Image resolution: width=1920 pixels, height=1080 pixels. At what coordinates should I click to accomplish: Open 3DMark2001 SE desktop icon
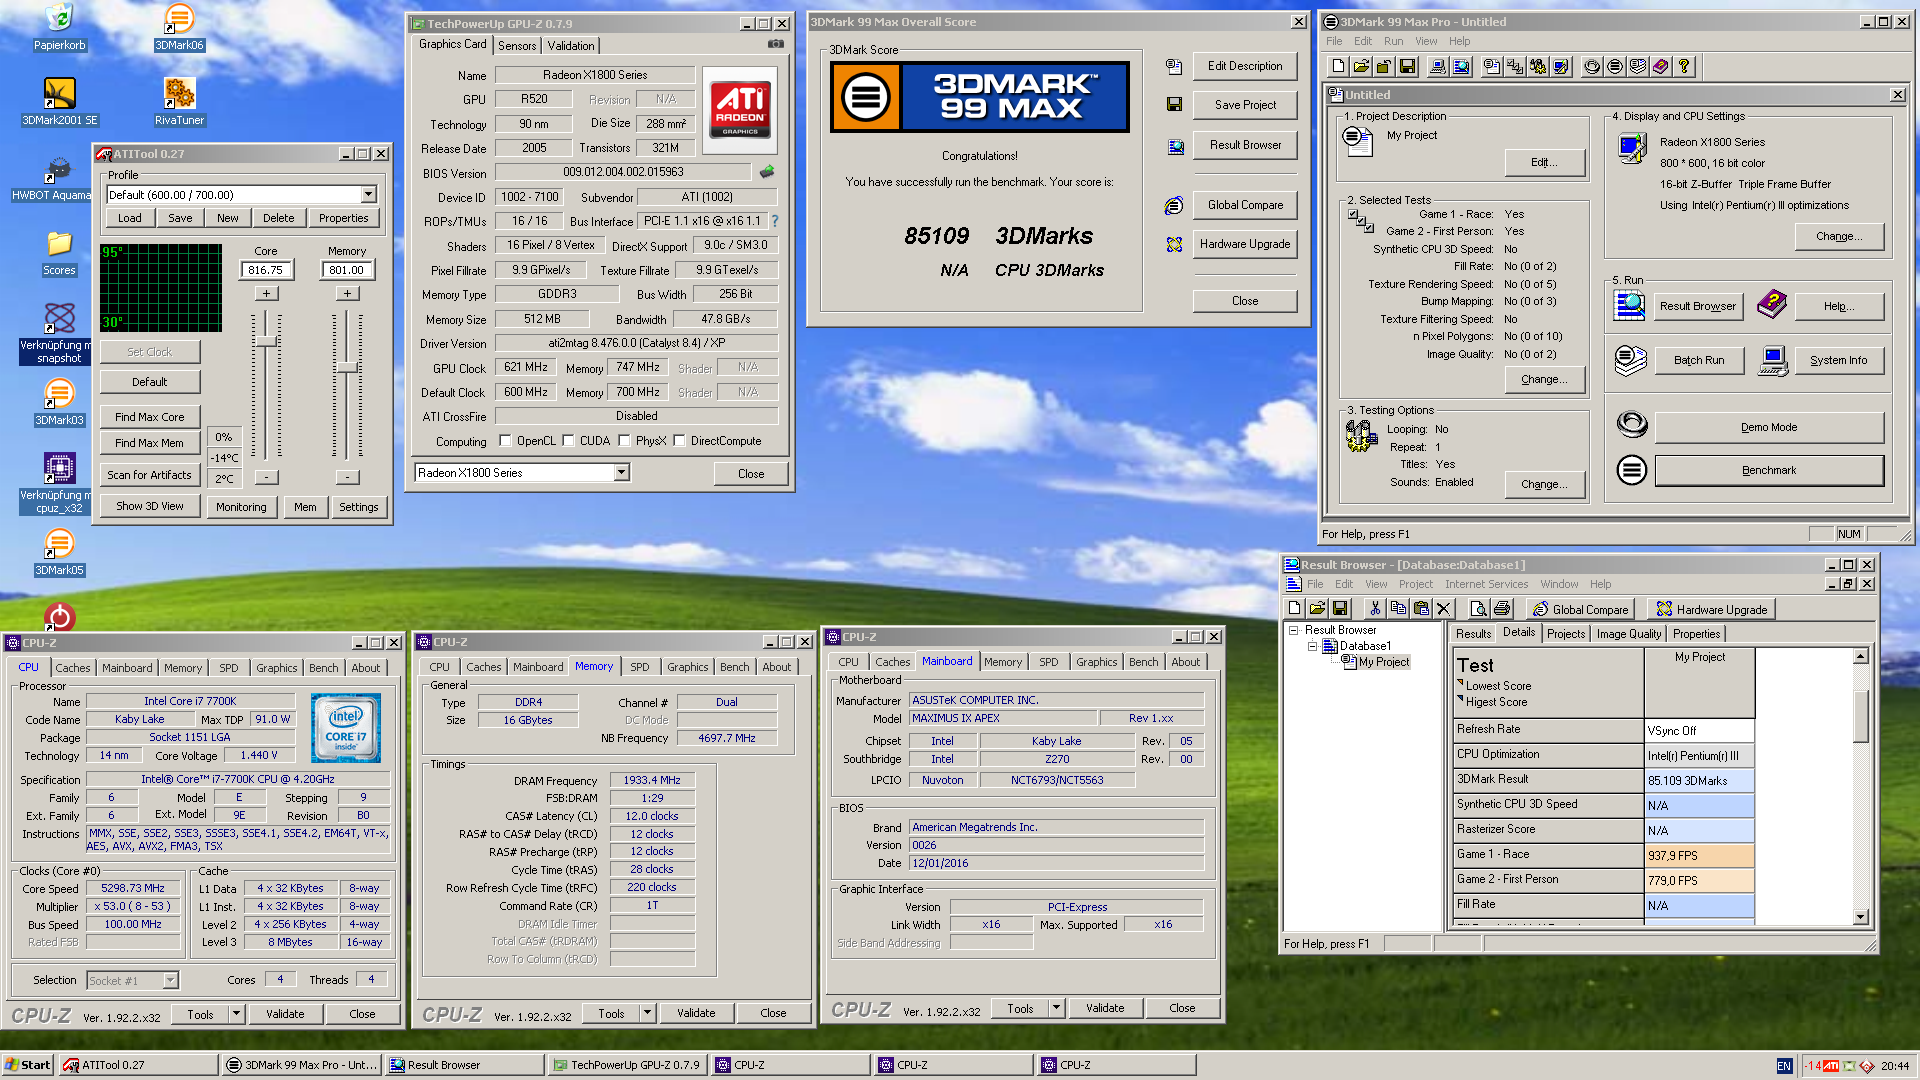60,101
